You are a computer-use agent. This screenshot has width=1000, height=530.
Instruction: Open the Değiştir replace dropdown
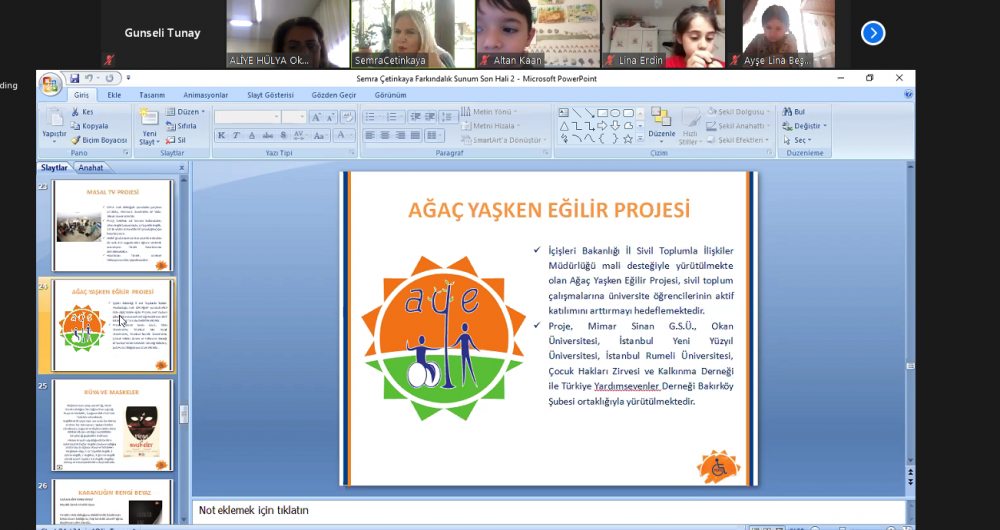point(805,126)
